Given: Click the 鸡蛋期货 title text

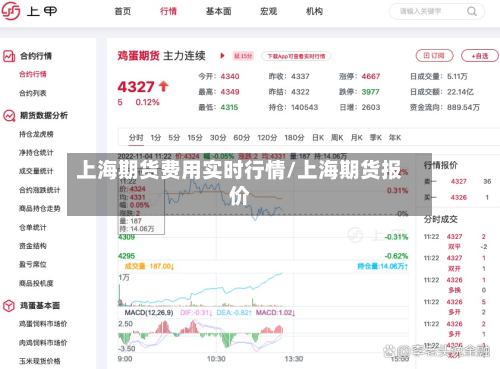Looking at the screenshot, I should tap(138, 56).
